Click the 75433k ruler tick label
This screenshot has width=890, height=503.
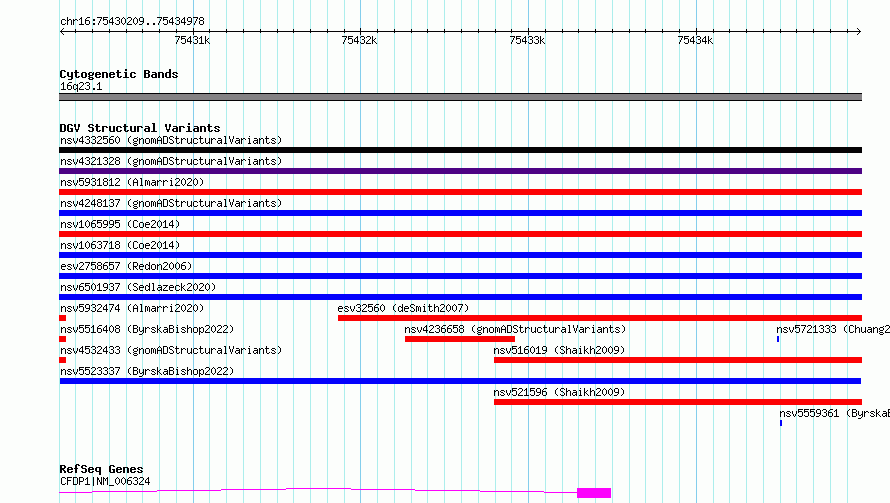(527, 40)
